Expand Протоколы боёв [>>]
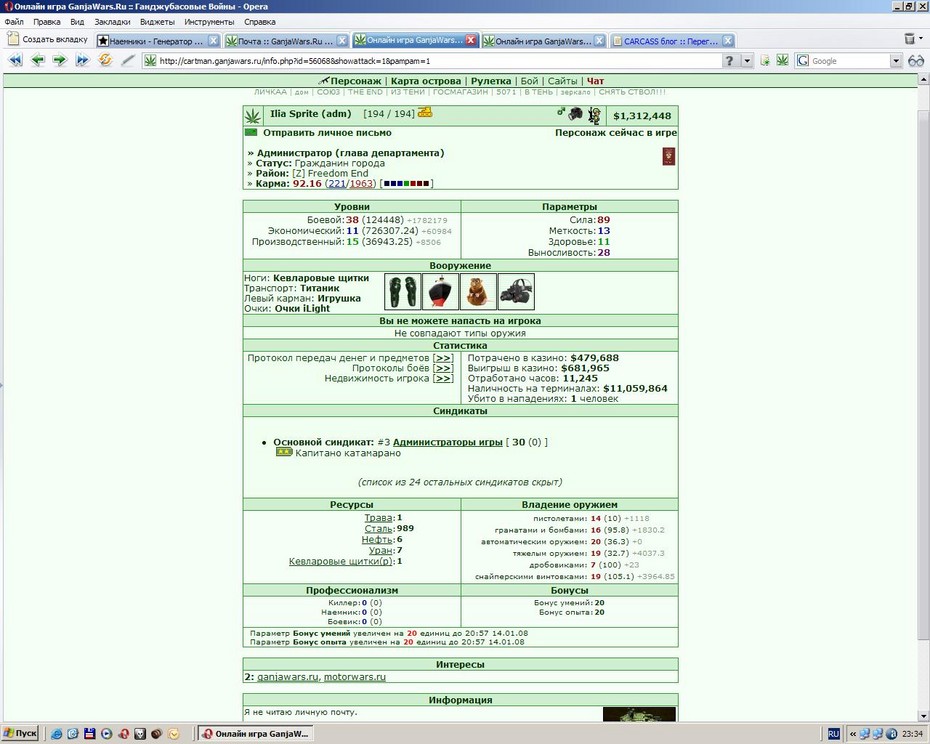Screen dimensions: 930x744 [443, 368]
